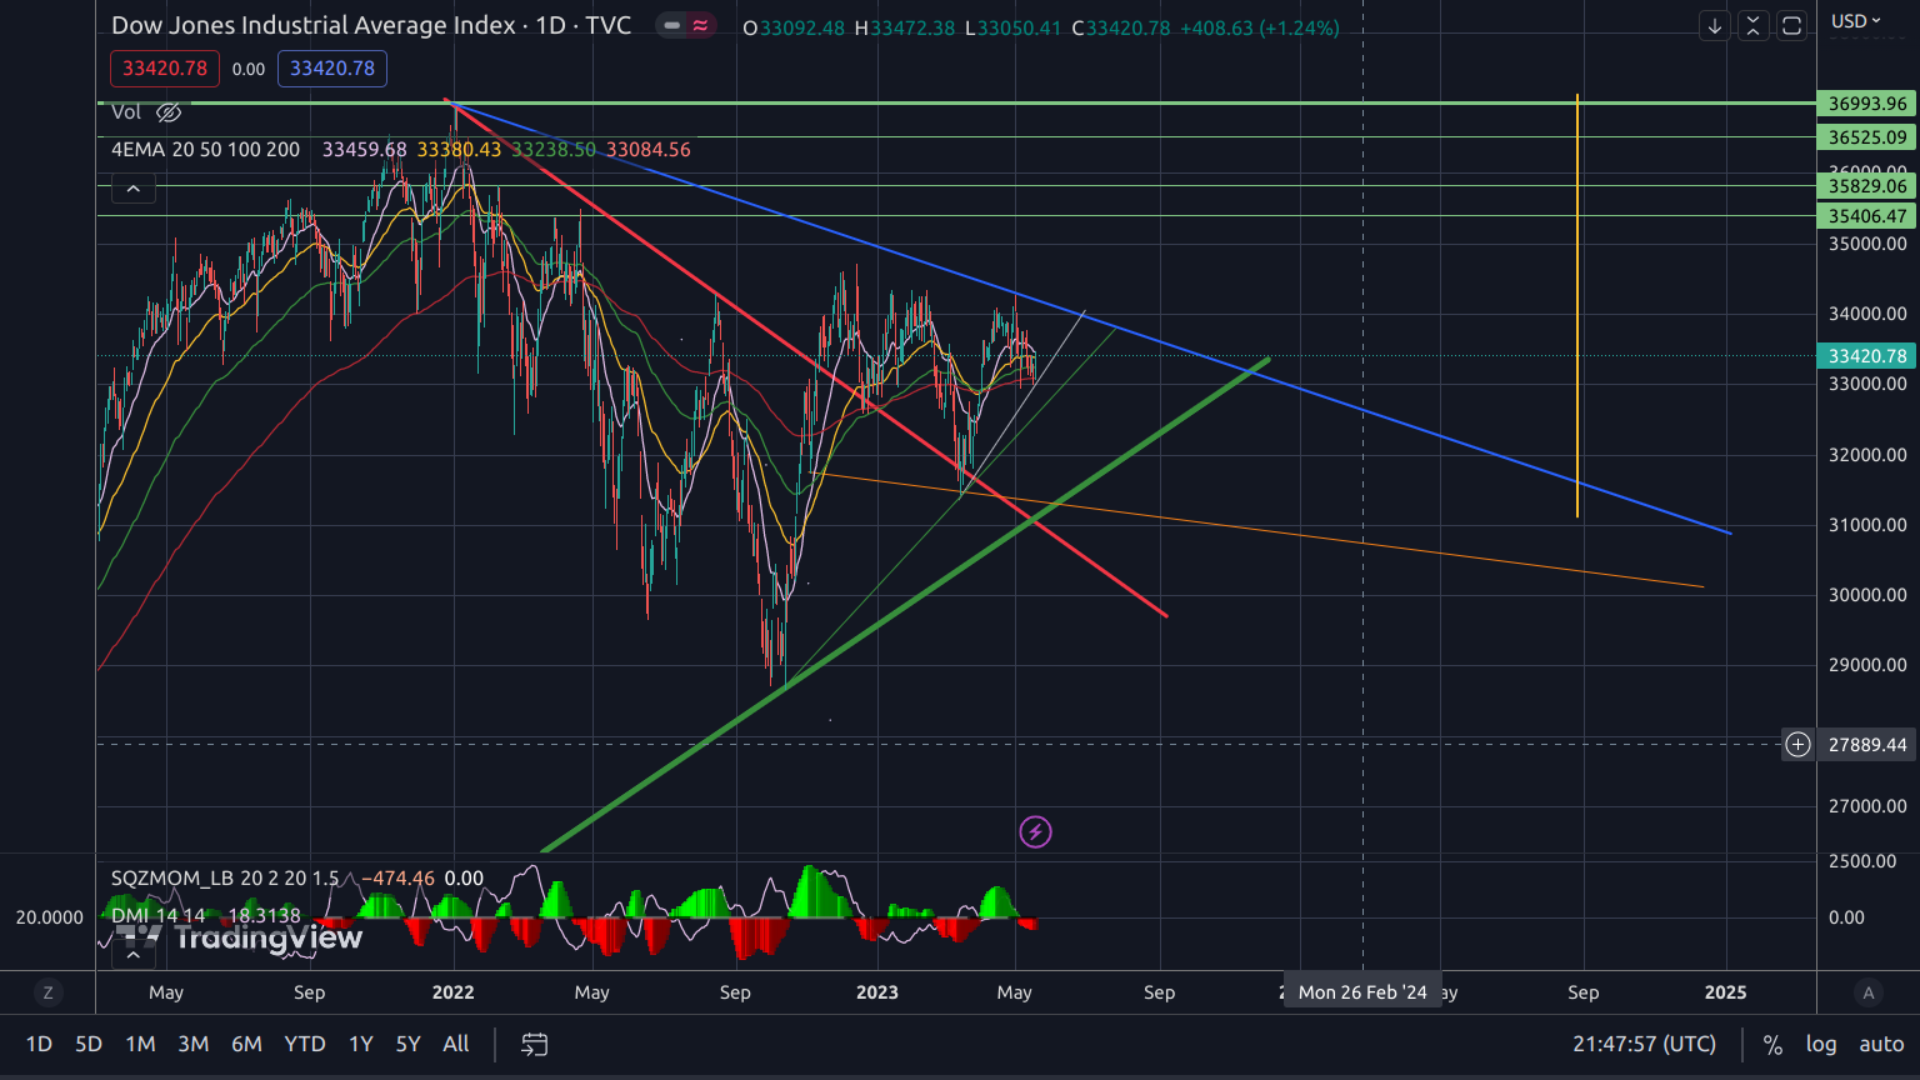Viewport: 1920px width, 1080px height.
Task: Click the pink data-mode wave icon
Action: (700, 26)
